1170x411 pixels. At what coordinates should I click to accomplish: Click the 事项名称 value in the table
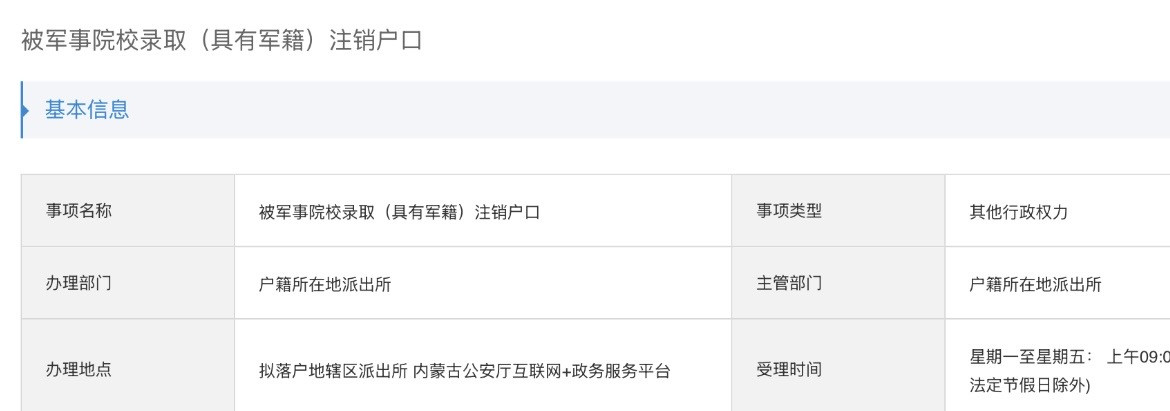point(399,212)
